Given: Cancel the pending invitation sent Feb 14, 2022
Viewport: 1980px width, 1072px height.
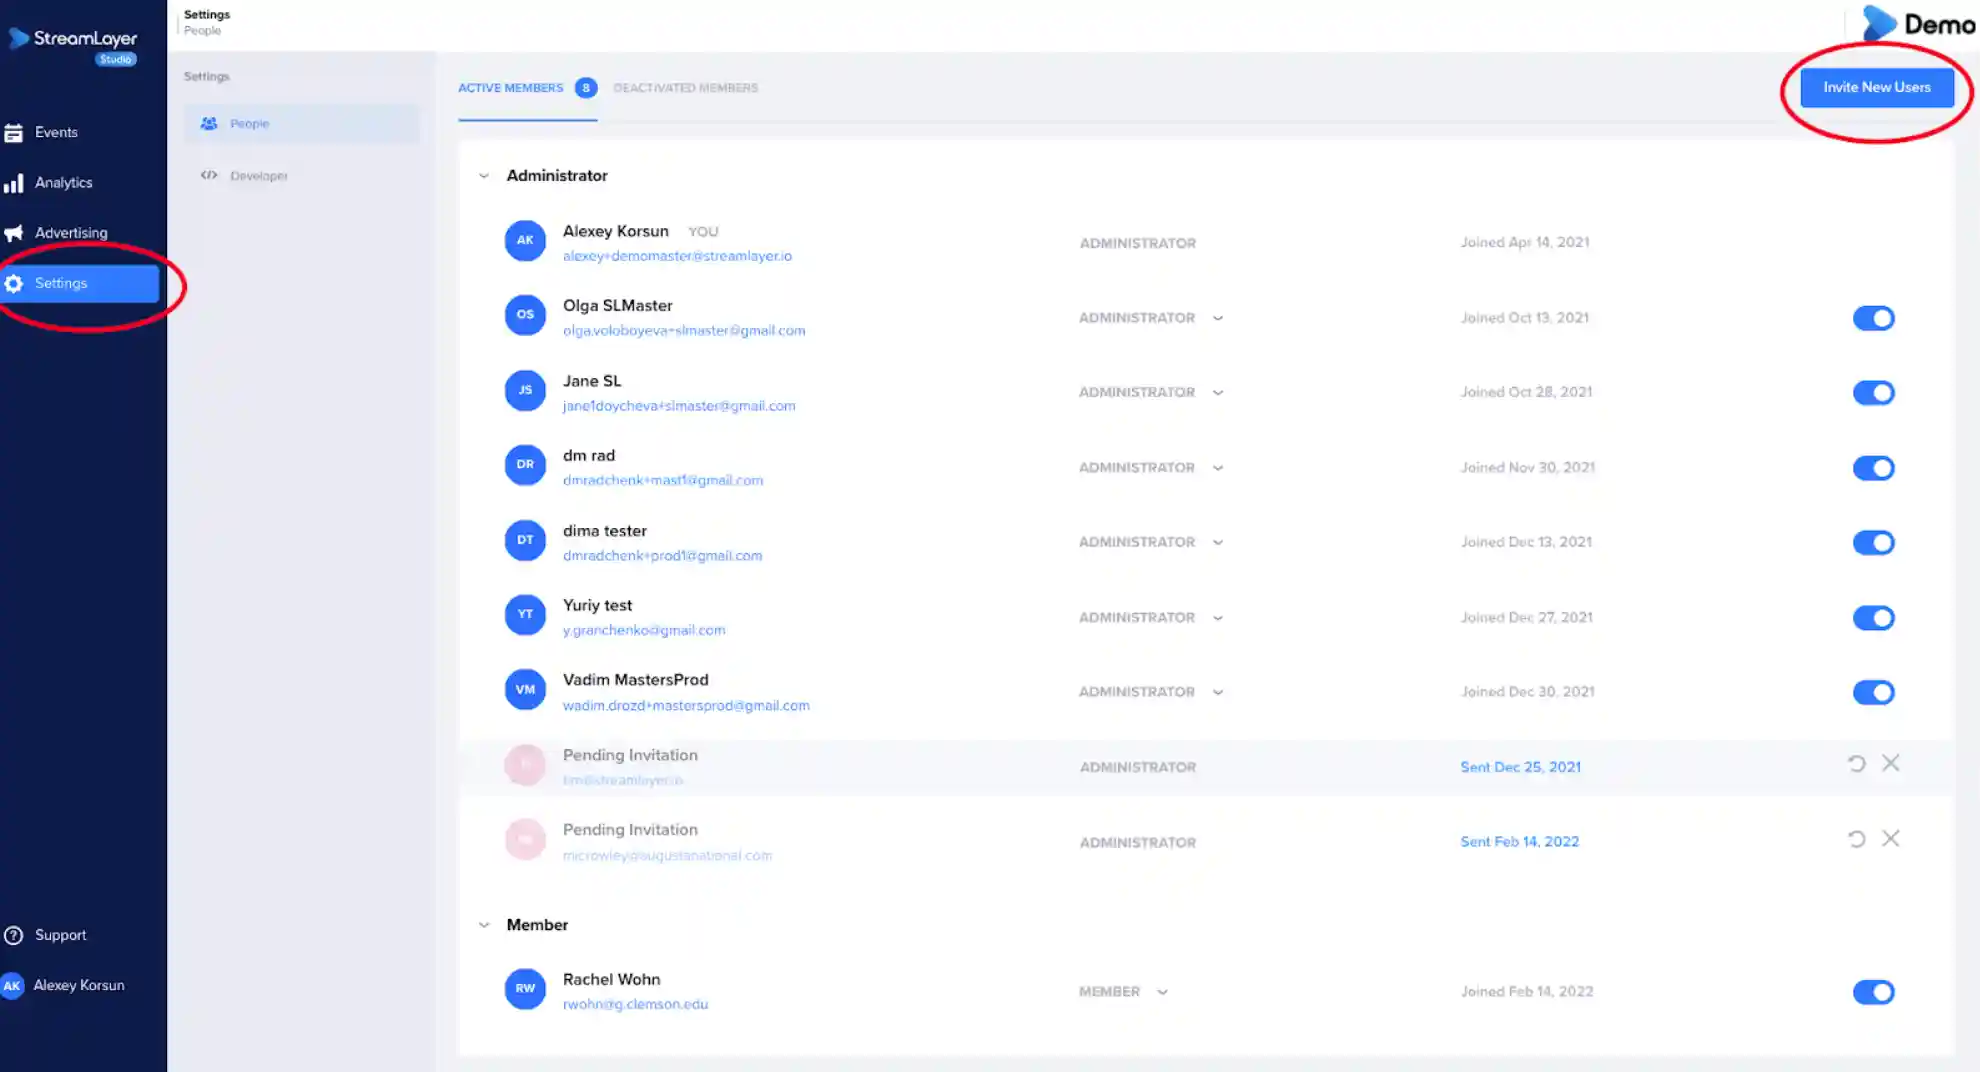Looking at the screenshot, I should coord(1890,839).
